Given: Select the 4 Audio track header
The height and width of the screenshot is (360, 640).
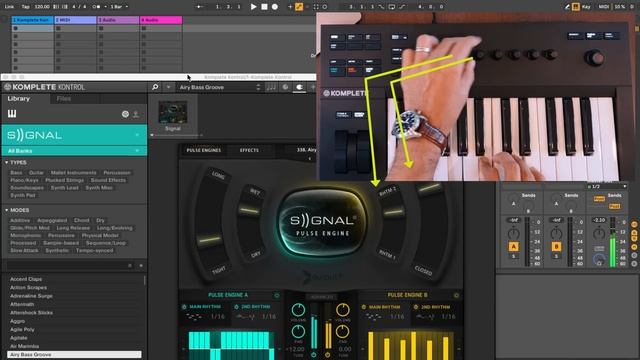Looking at the screenshot, I should pyautogui.click(x=161, y=20).
